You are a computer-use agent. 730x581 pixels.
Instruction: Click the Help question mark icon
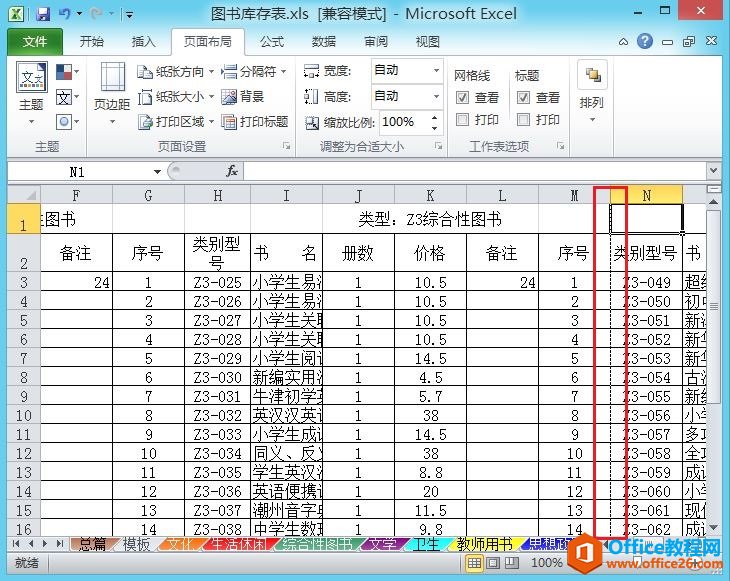point(645,41)
